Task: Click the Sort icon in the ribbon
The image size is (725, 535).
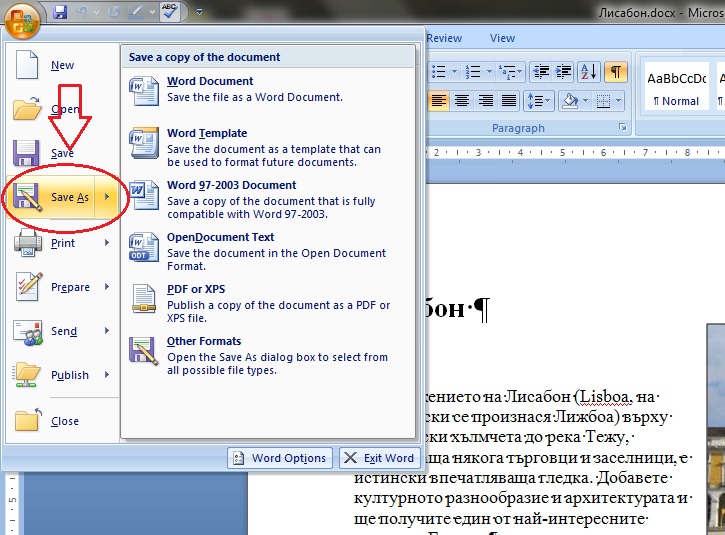Action: point(589,71)
